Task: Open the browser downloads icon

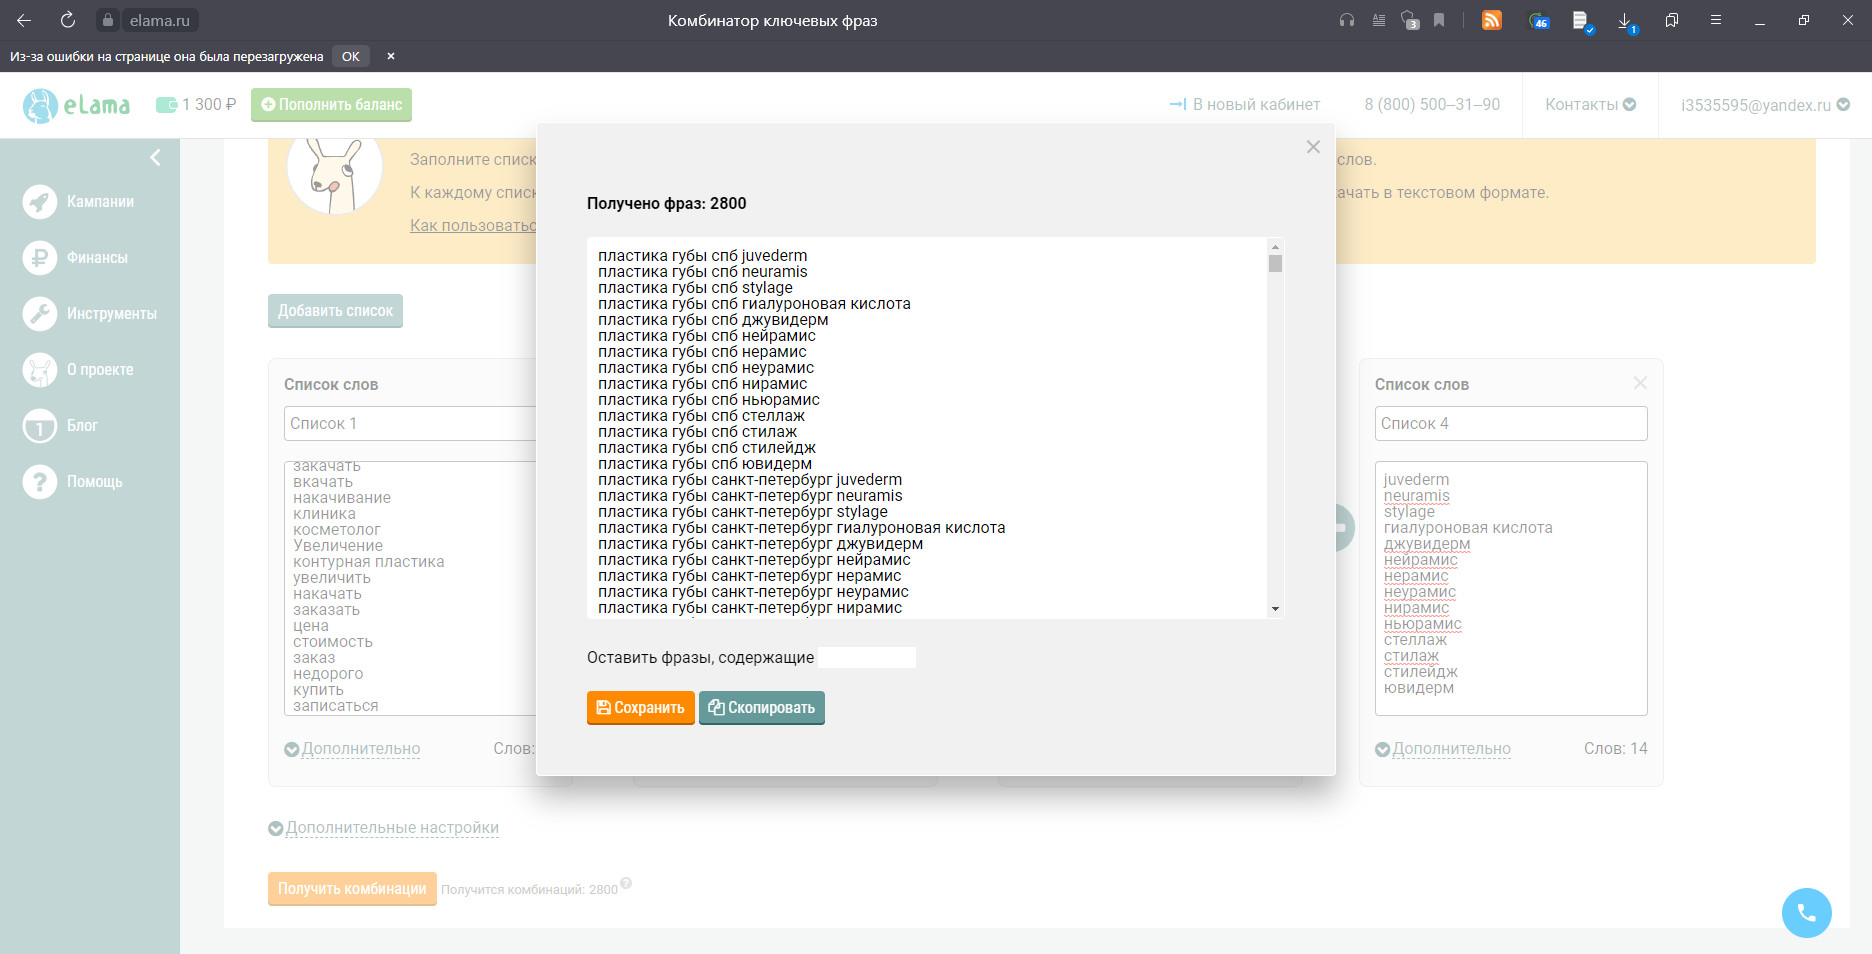Action: [x=1626, y=21]
